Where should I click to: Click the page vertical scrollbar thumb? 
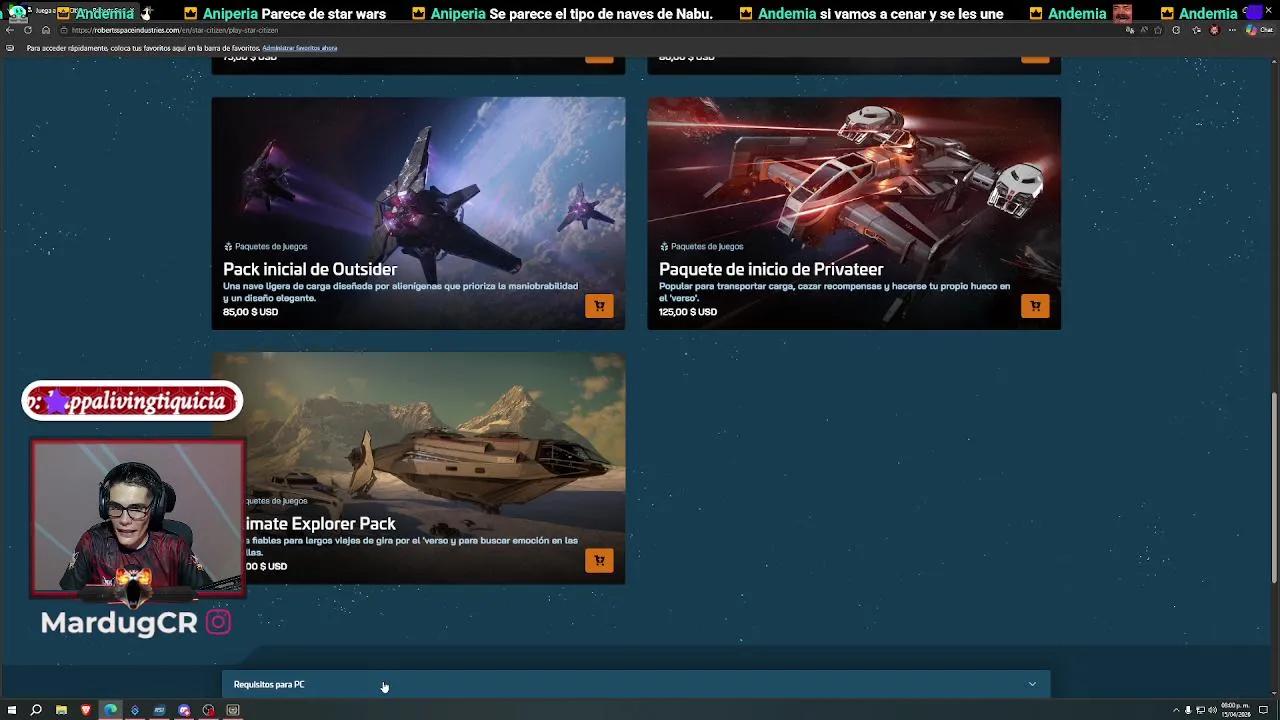click(1274, 487)
